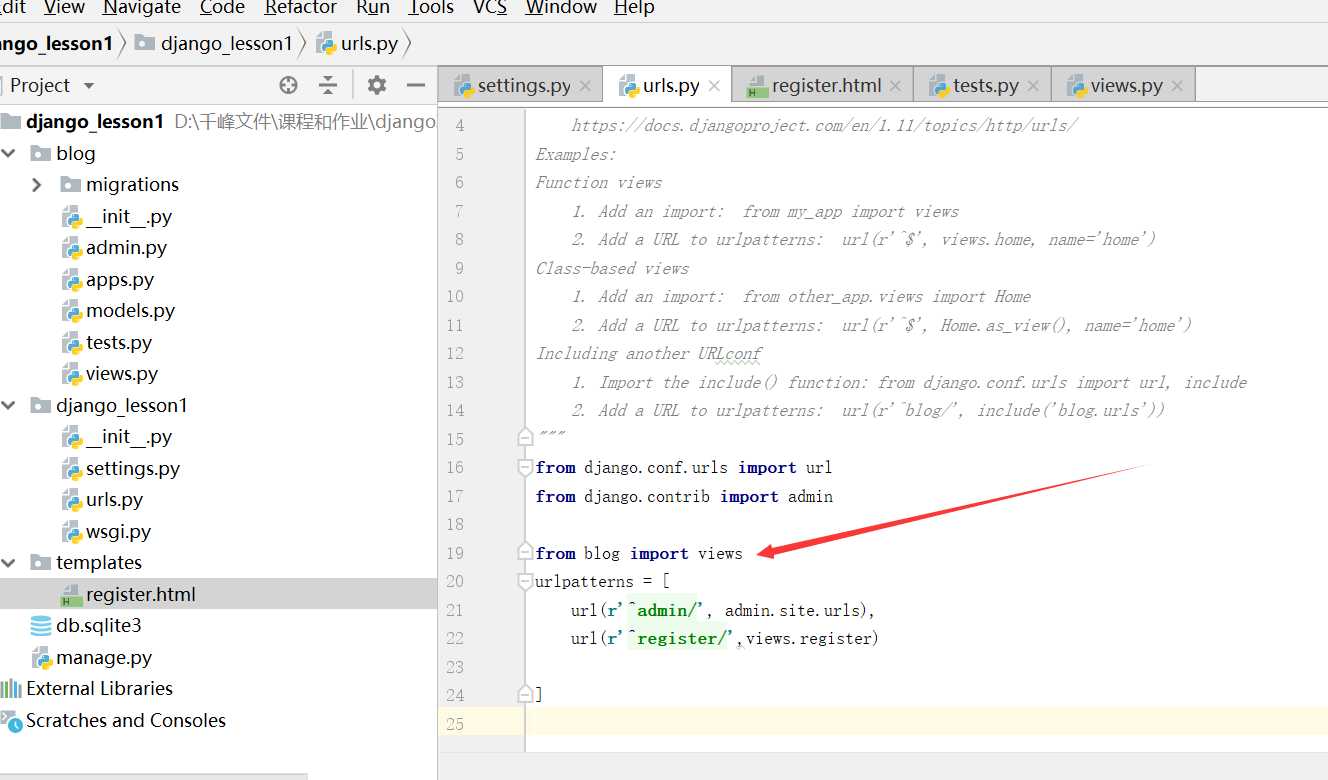
Task: Open the Code menu
Action: click(x=222, y=8)
